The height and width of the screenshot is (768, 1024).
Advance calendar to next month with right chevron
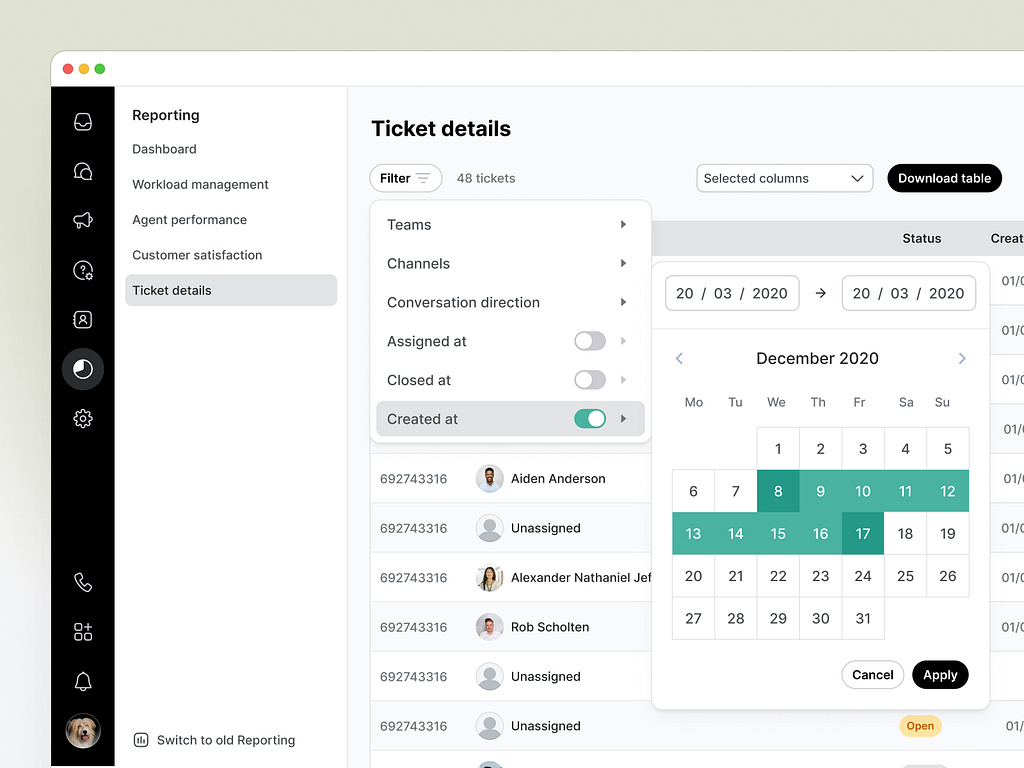(x=961, y=358)
